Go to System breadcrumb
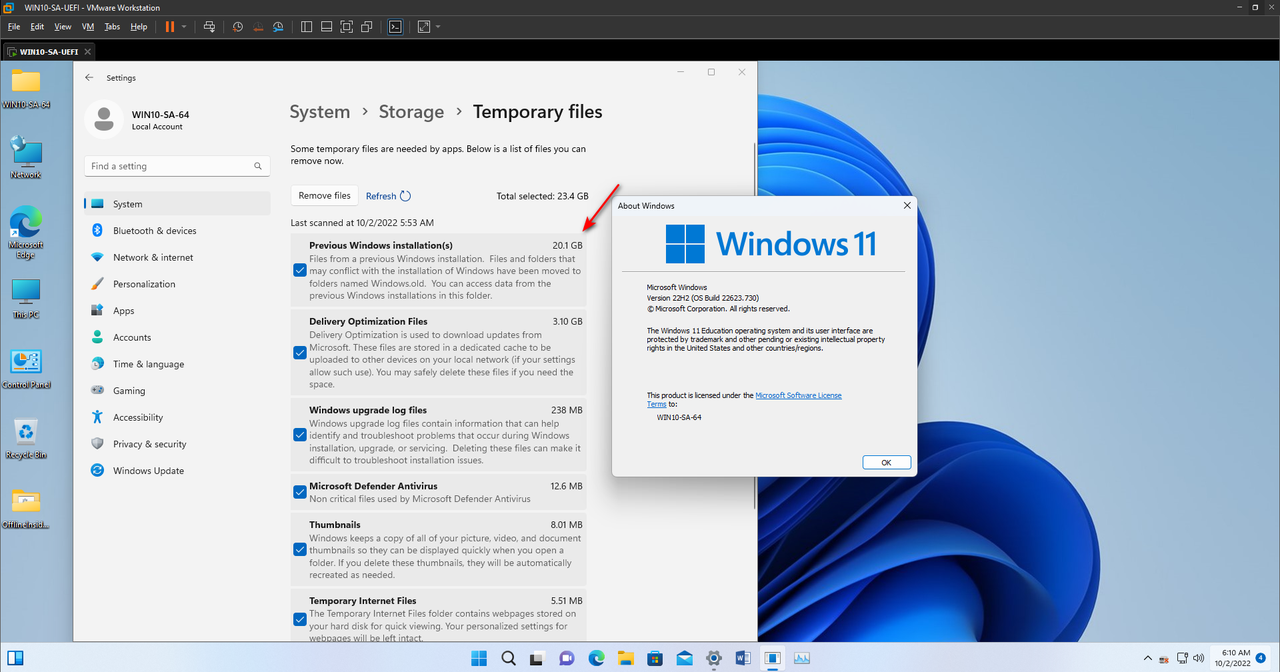Viewport: 1280px width, 672px height. pos(320,112)
